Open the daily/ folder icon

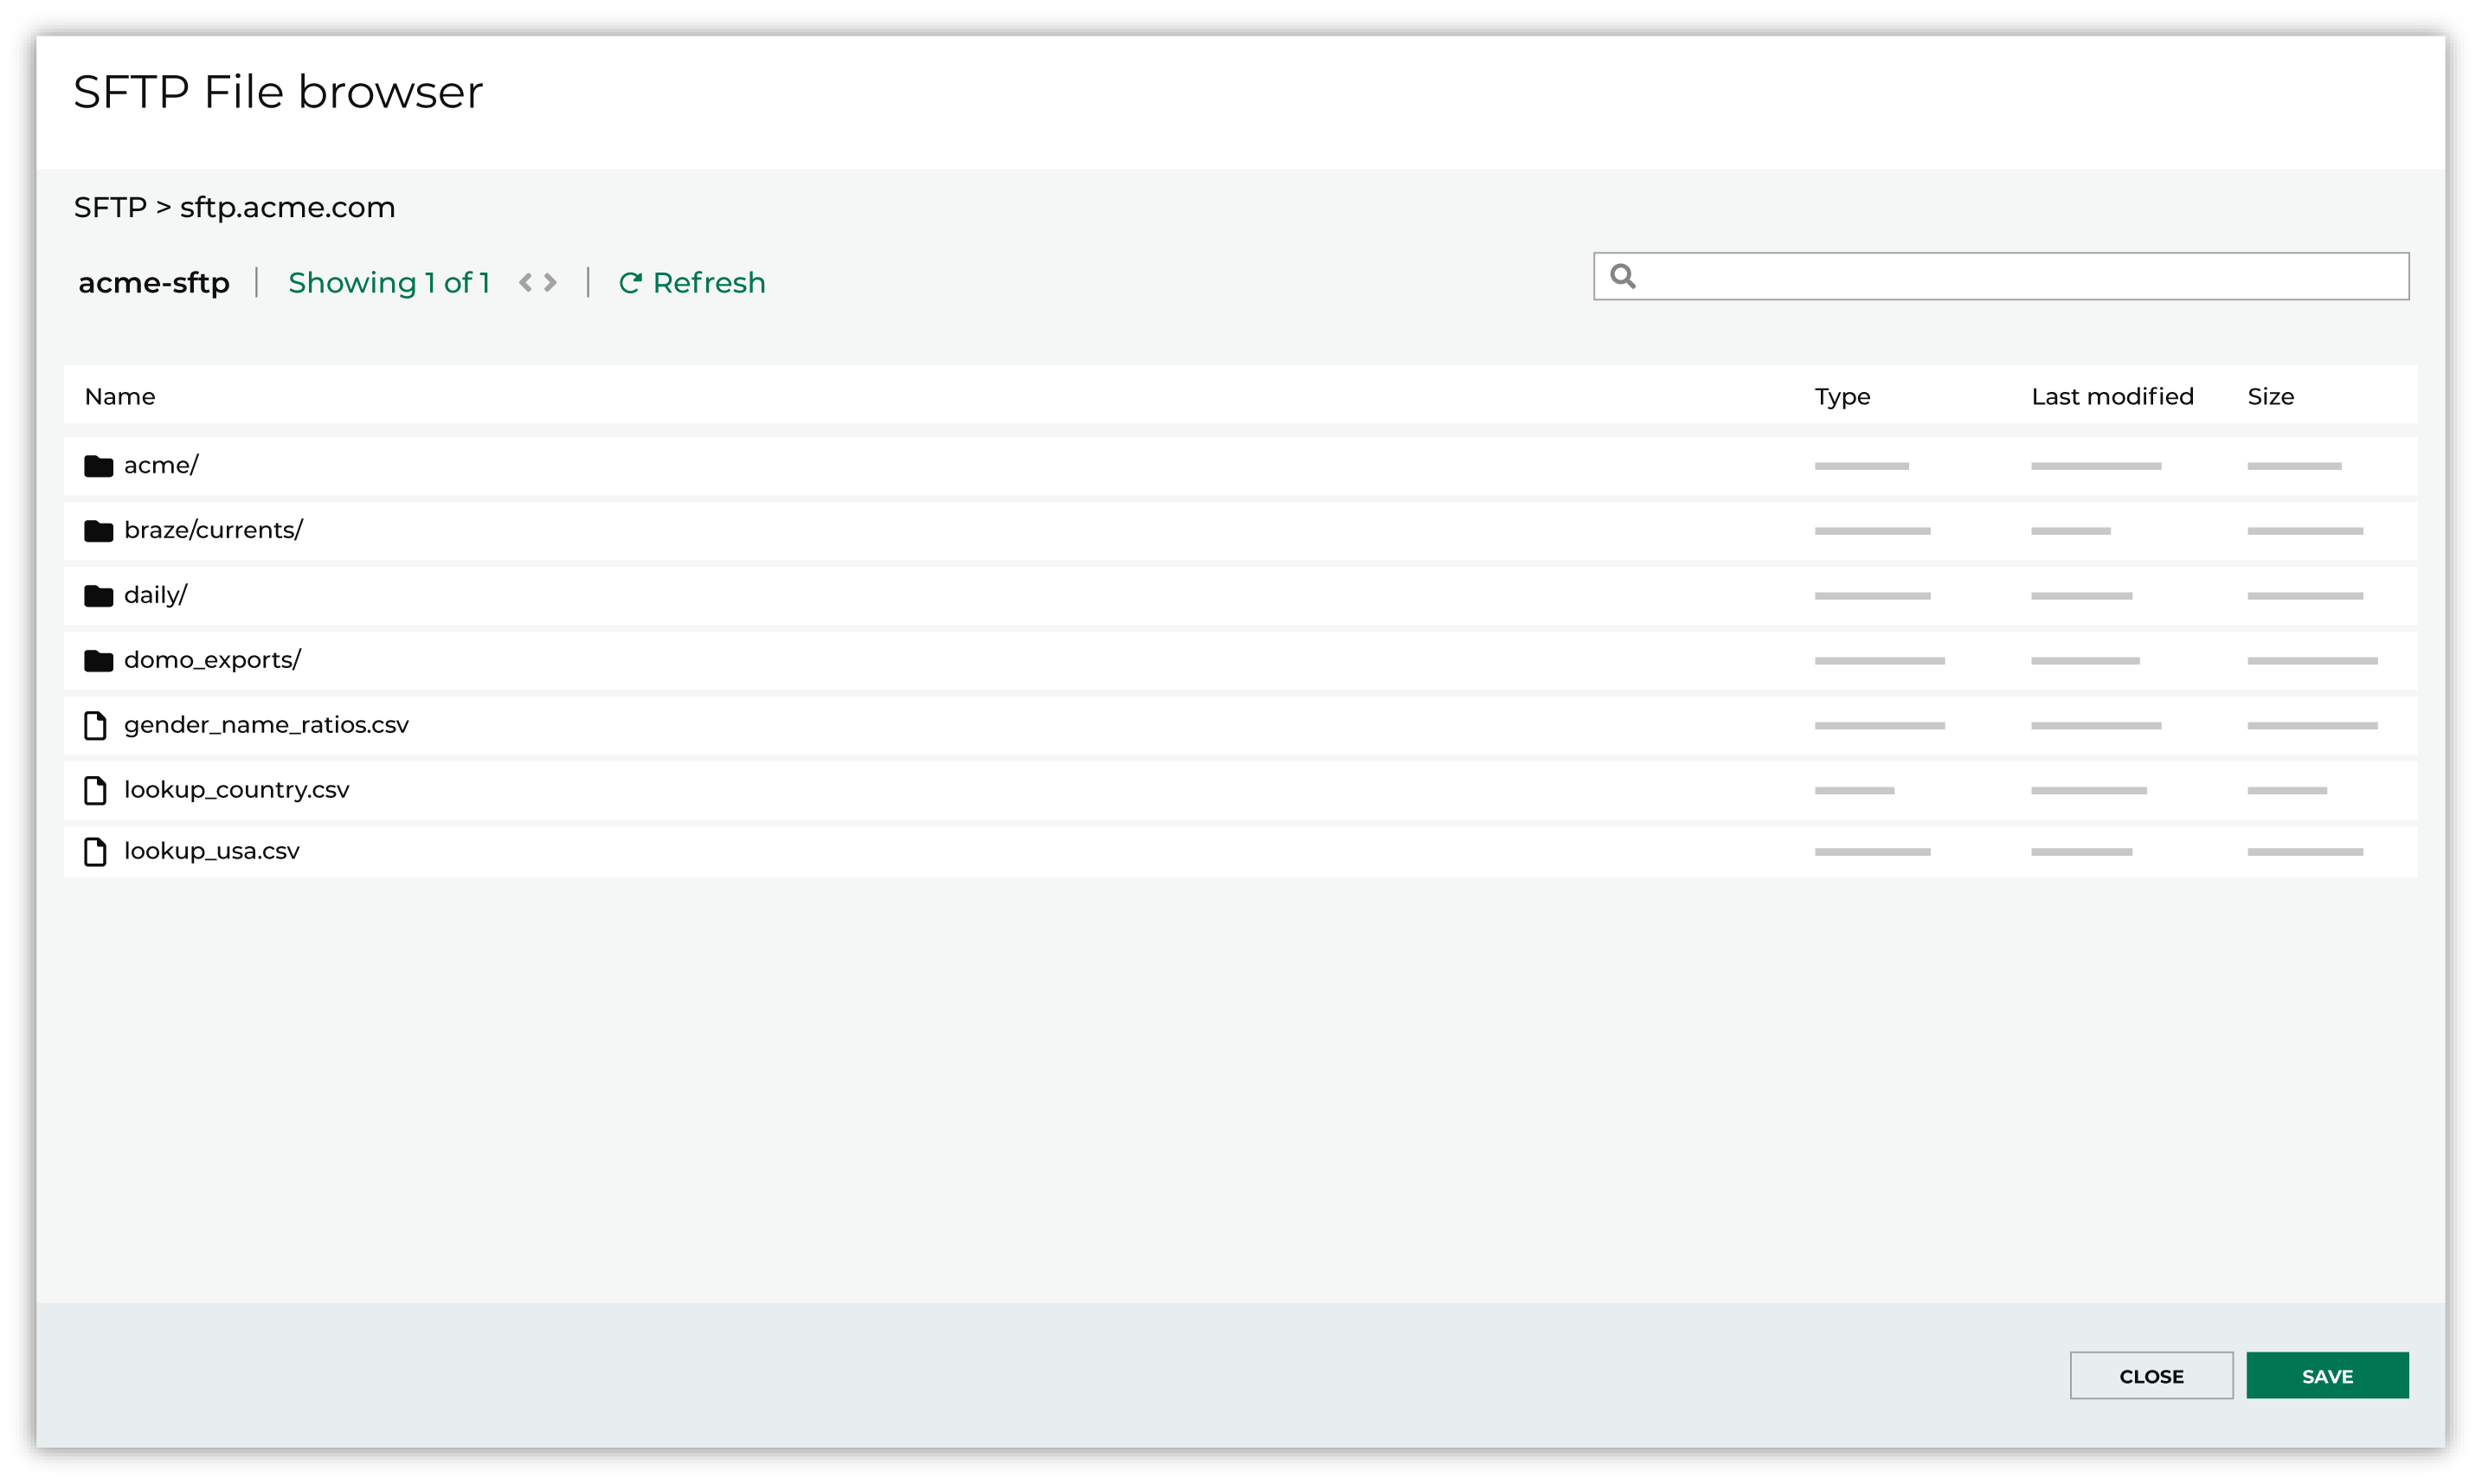coord(98,594)
